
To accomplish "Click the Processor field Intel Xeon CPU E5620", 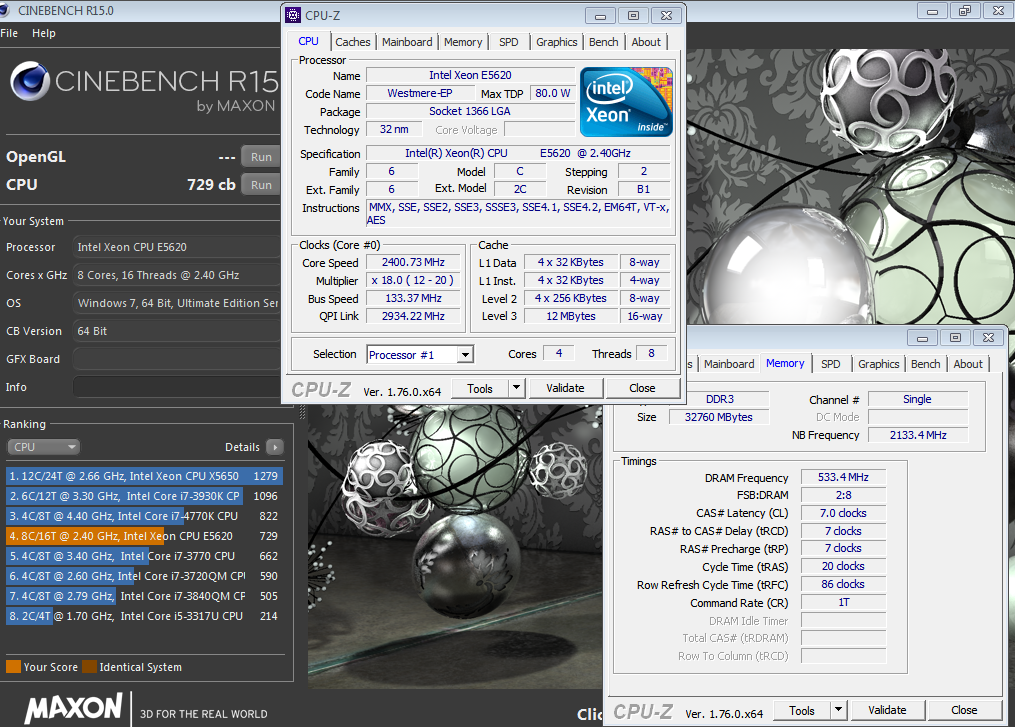I will [x=177, y=247].
